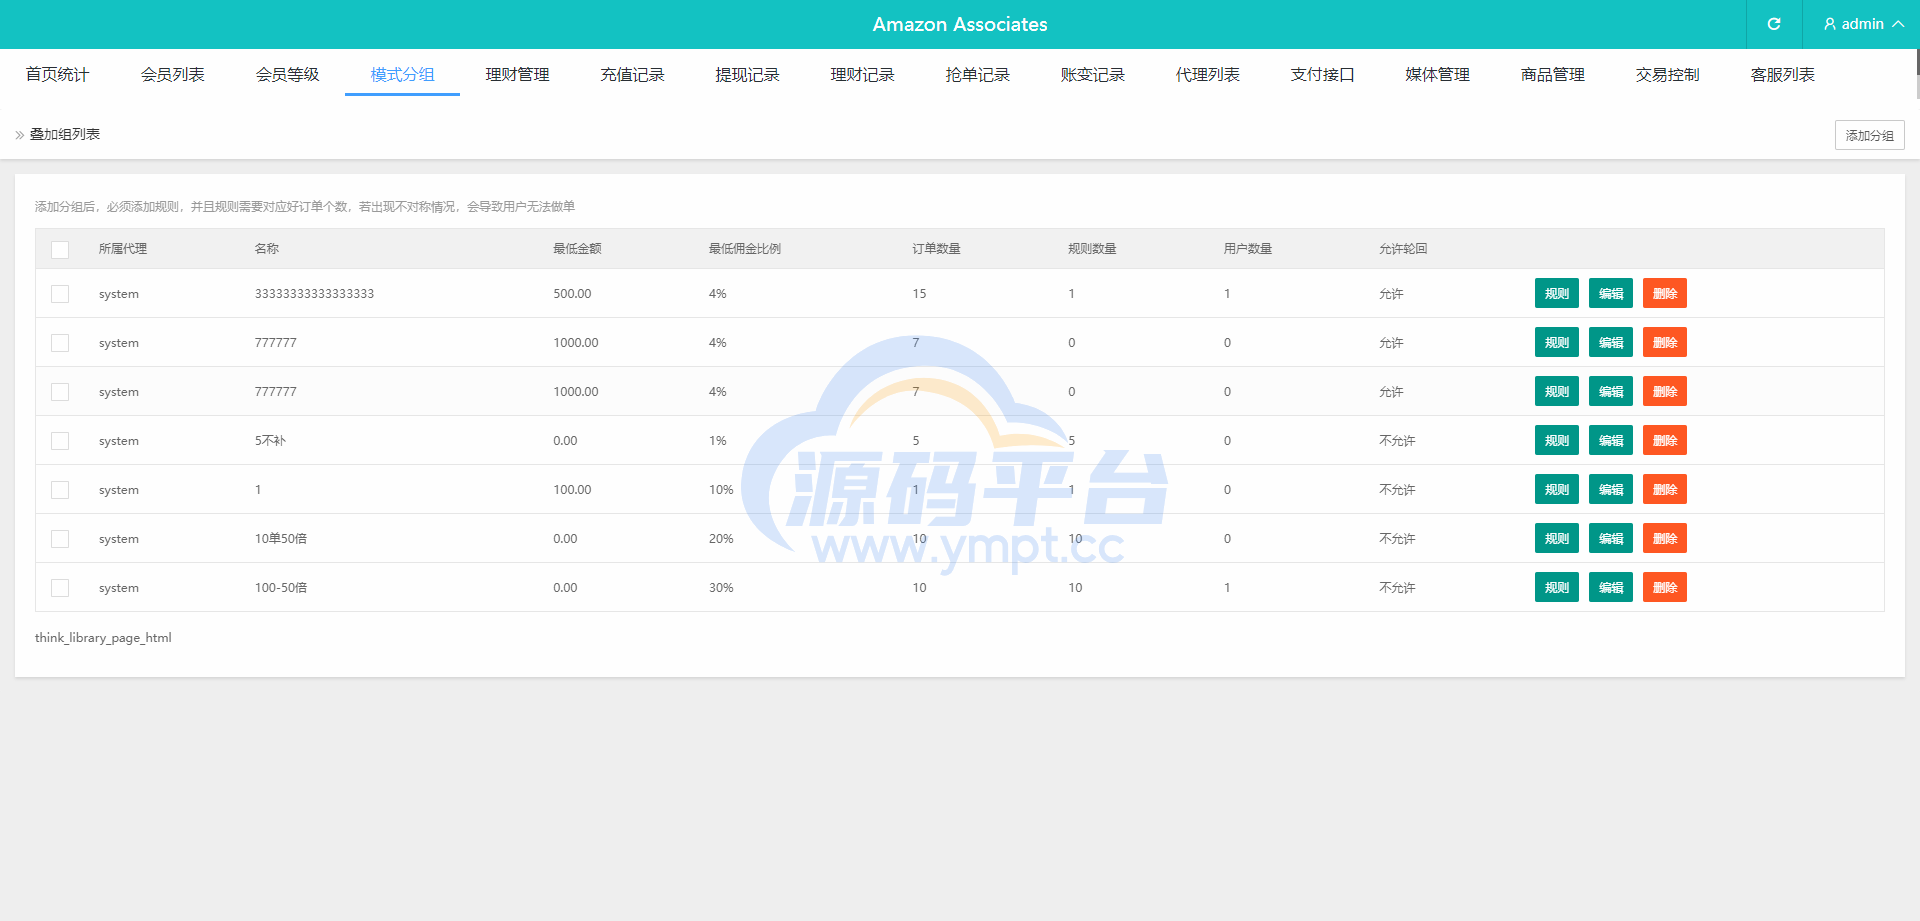
Task: Click the think_library_page_html text
Action: (103, 637)
